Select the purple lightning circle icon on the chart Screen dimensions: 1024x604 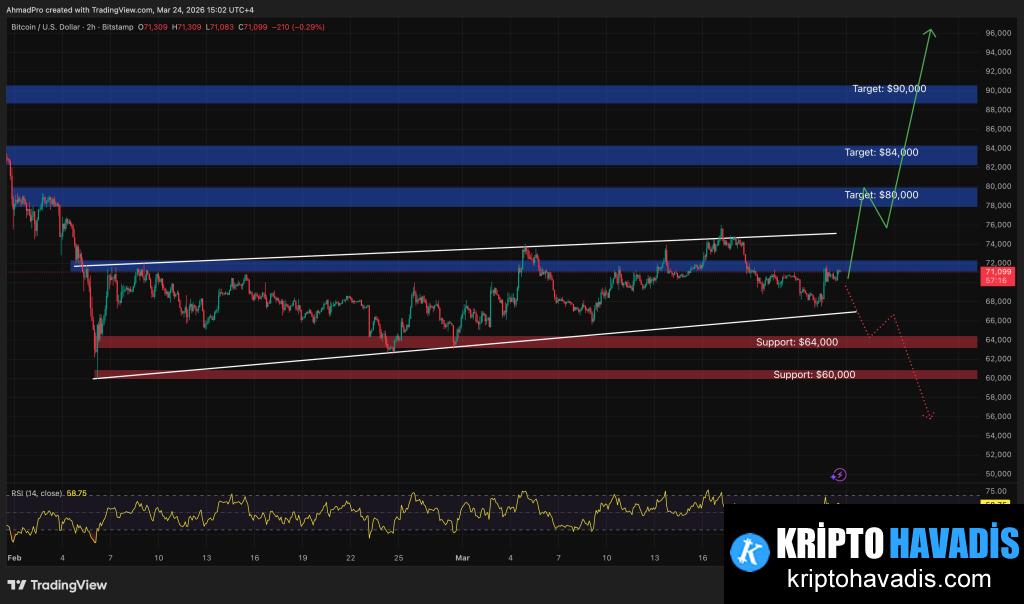840,474
